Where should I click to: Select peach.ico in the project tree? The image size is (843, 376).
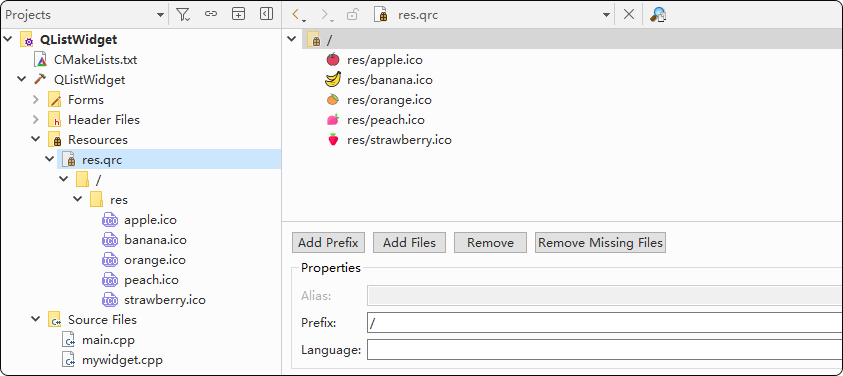[151, 280]
